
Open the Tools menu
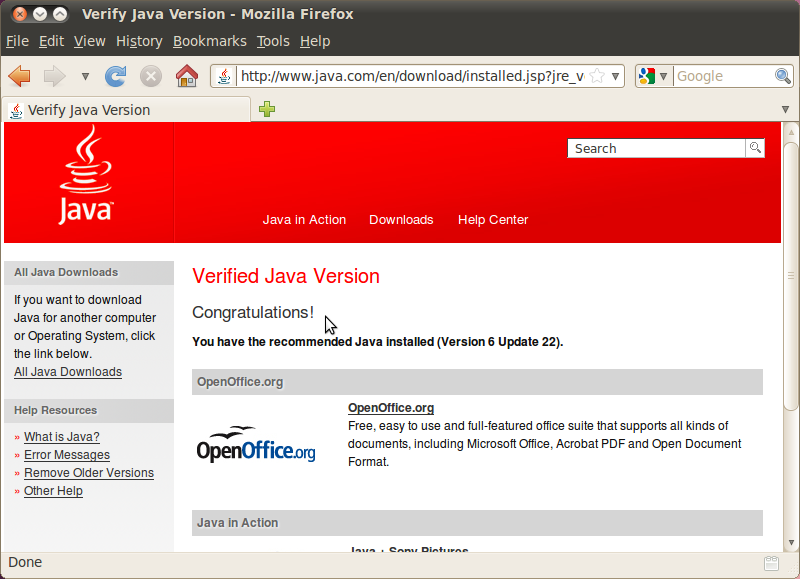tap(273, 41)
